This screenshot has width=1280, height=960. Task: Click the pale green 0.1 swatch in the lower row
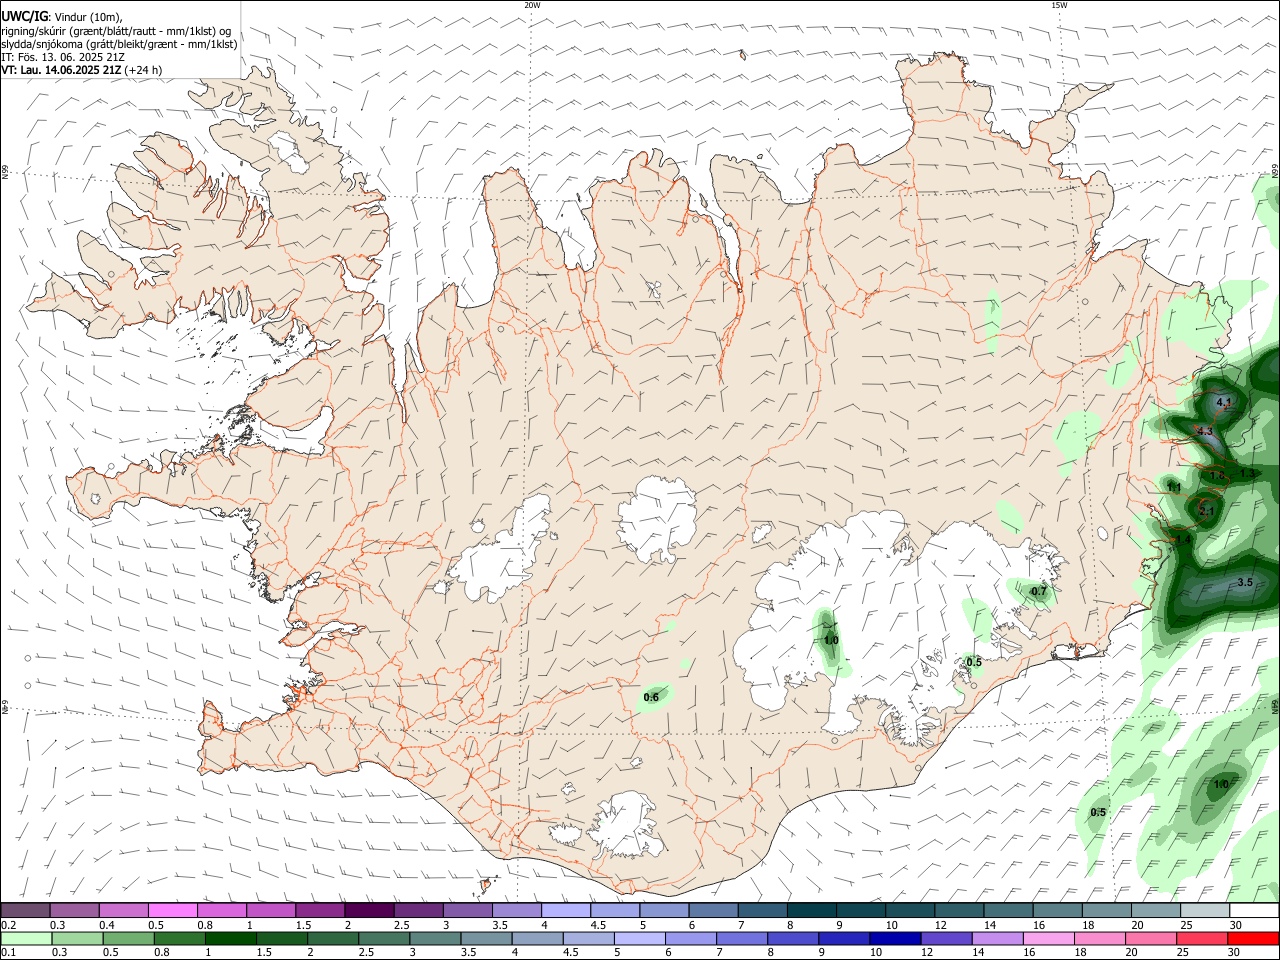tap(26, 938)
